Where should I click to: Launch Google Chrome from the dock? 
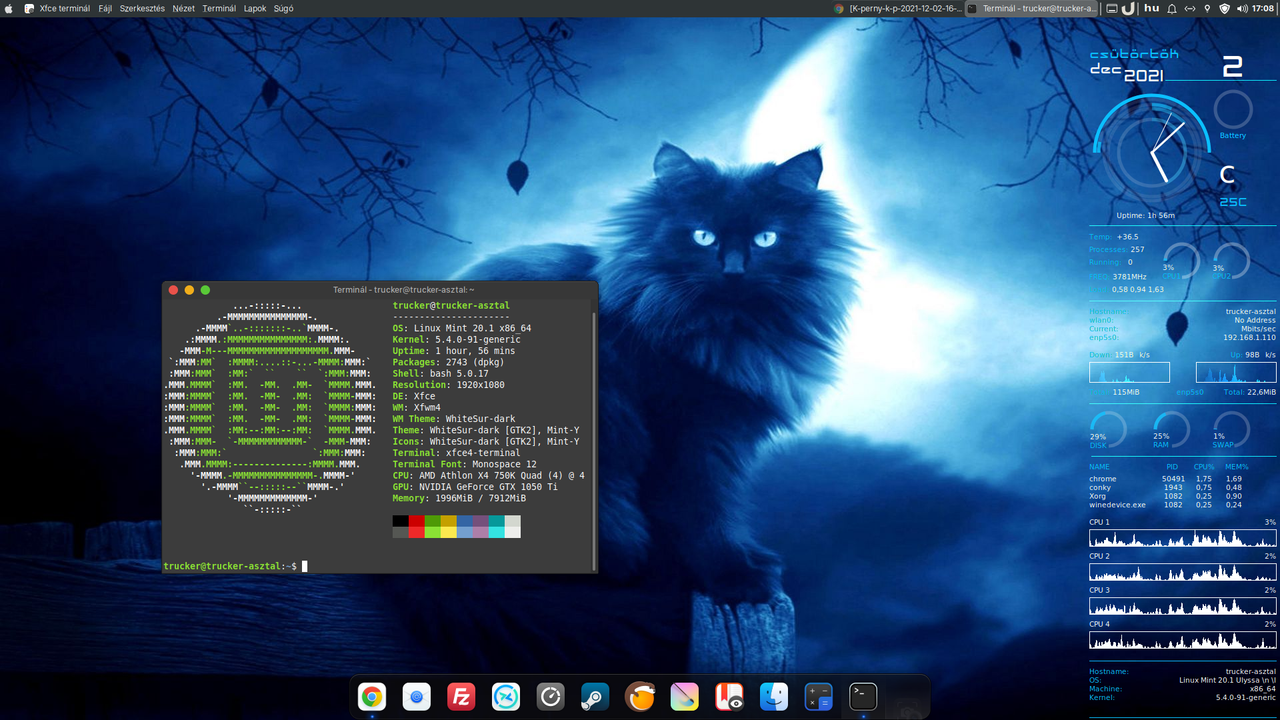[372, 697]
